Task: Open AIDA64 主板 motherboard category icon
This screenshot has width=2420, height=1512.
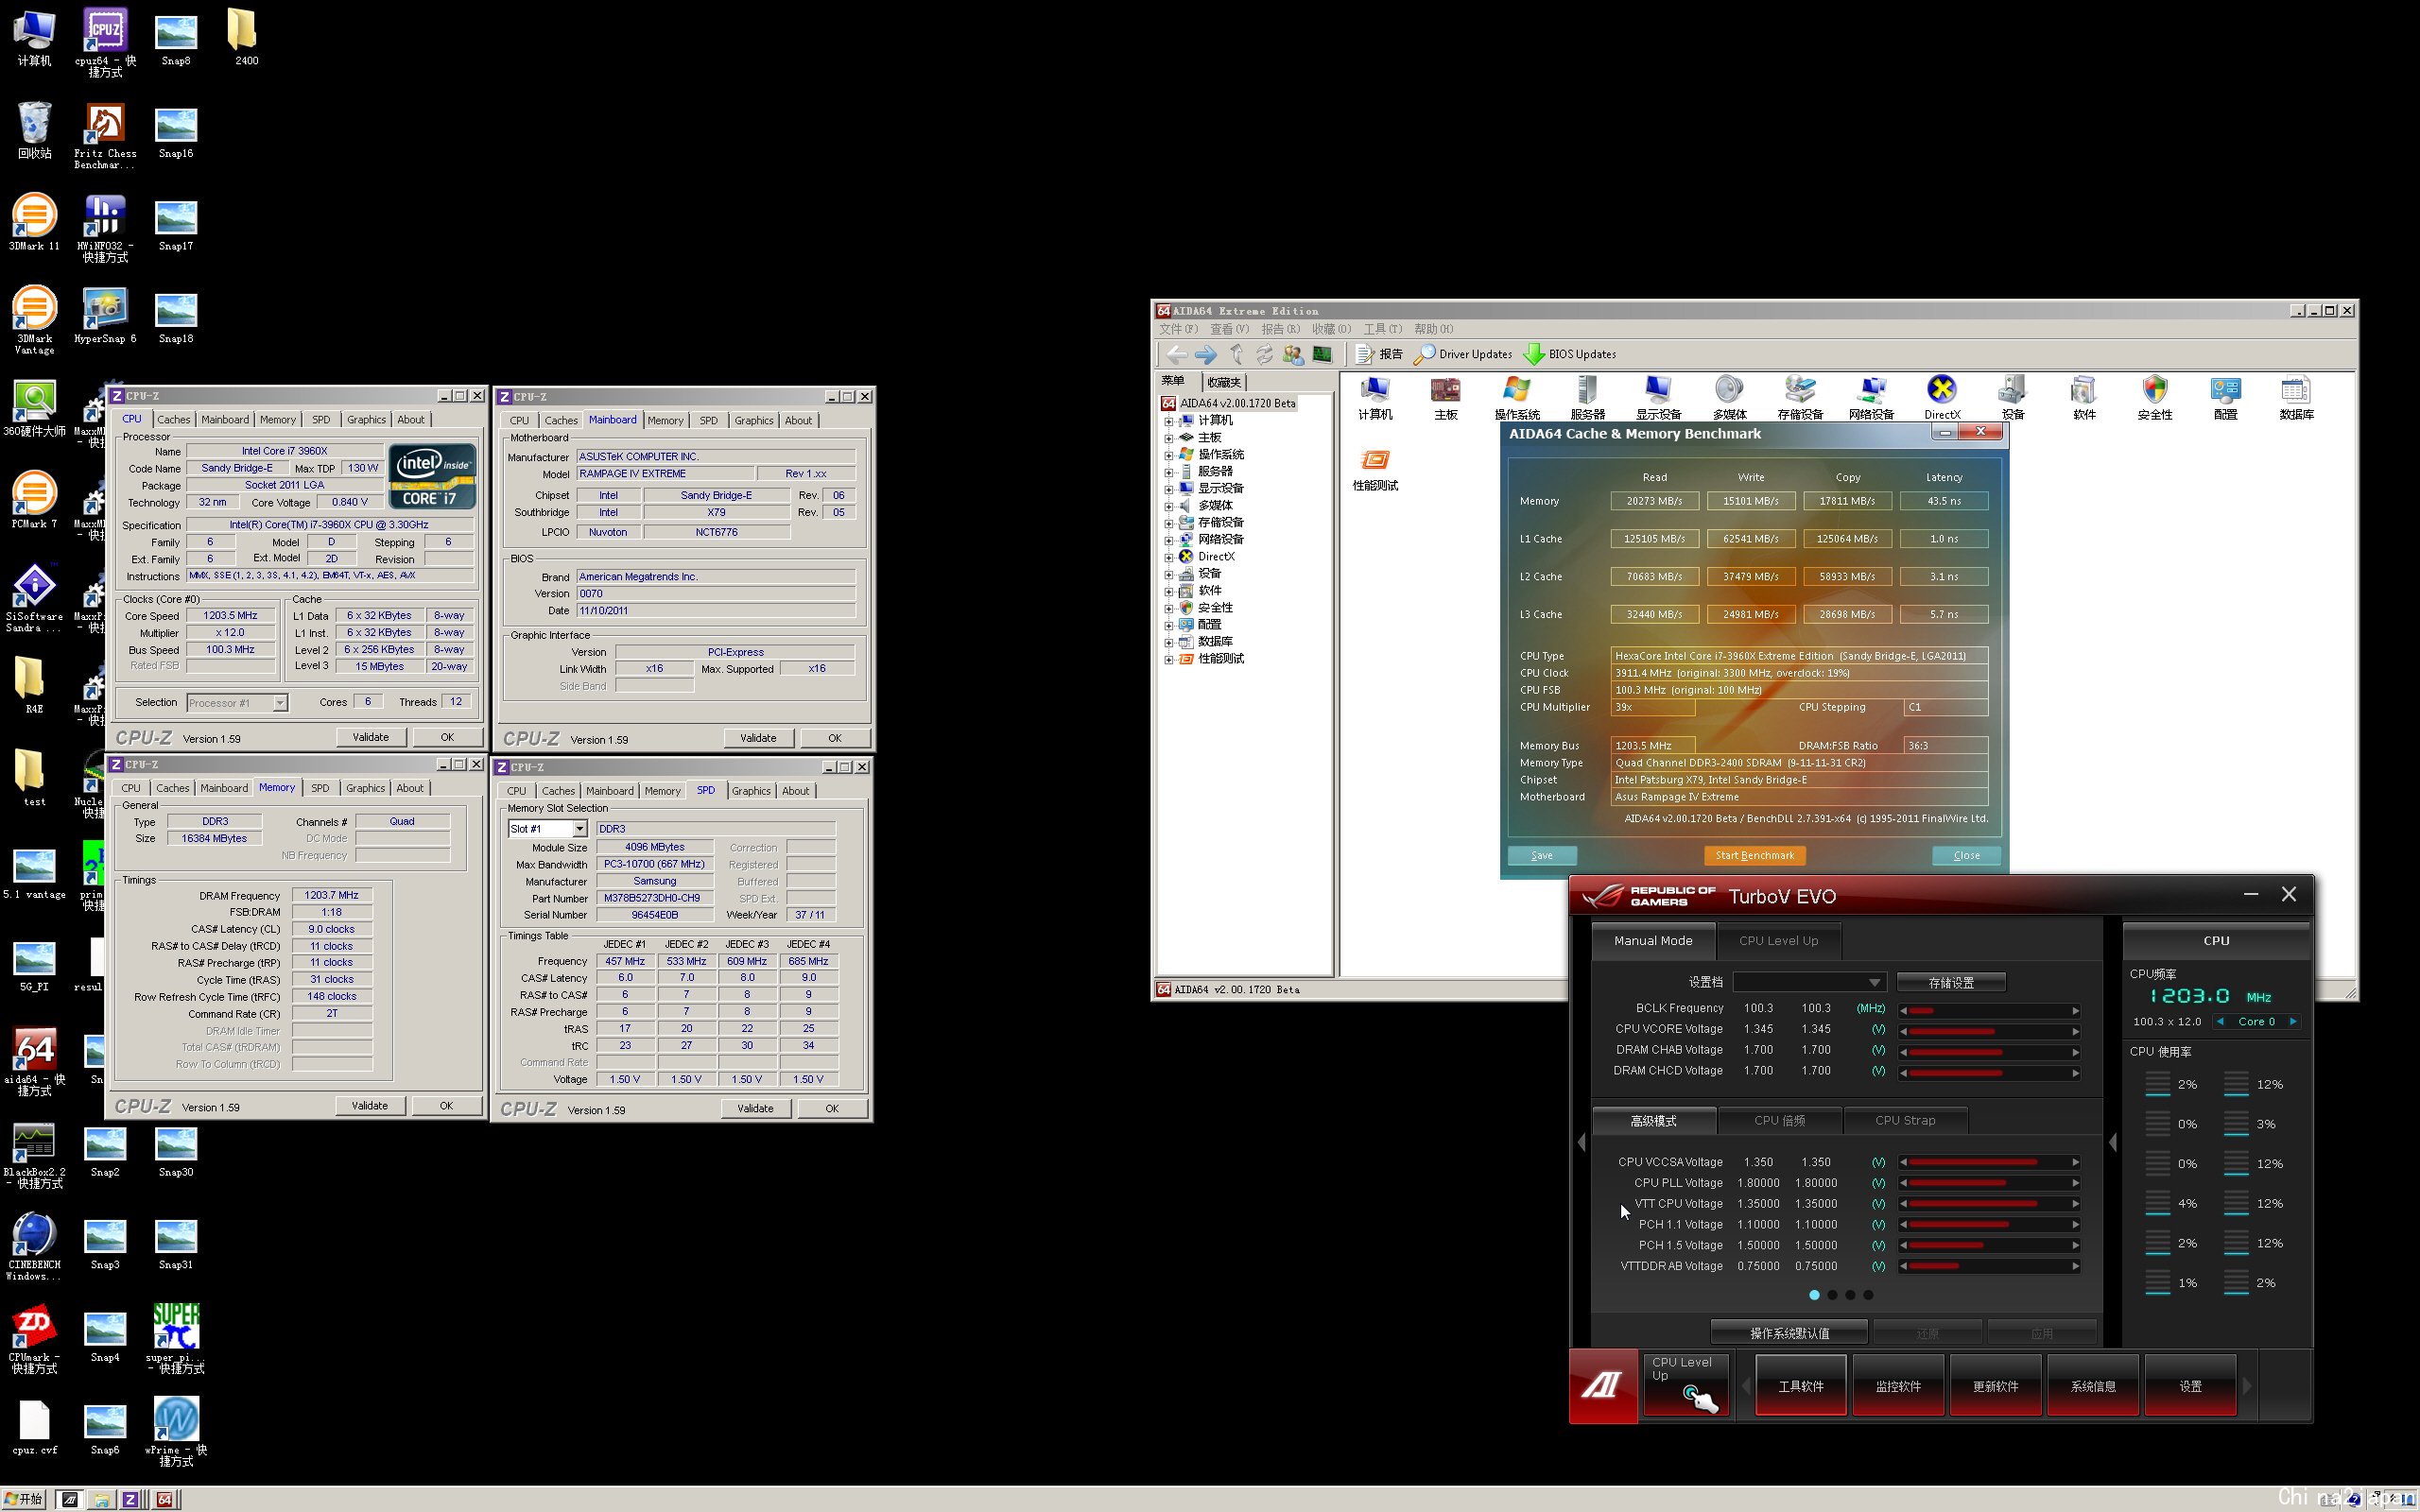Action: (1446, 397)
